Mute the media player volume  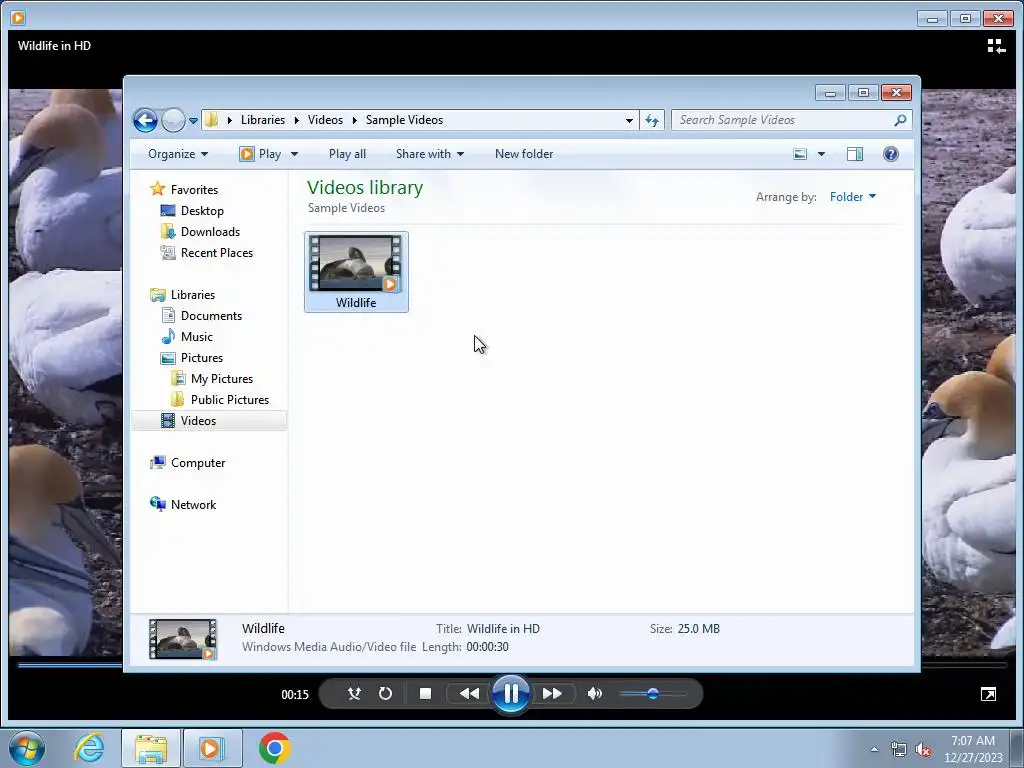tap(594, 694)
